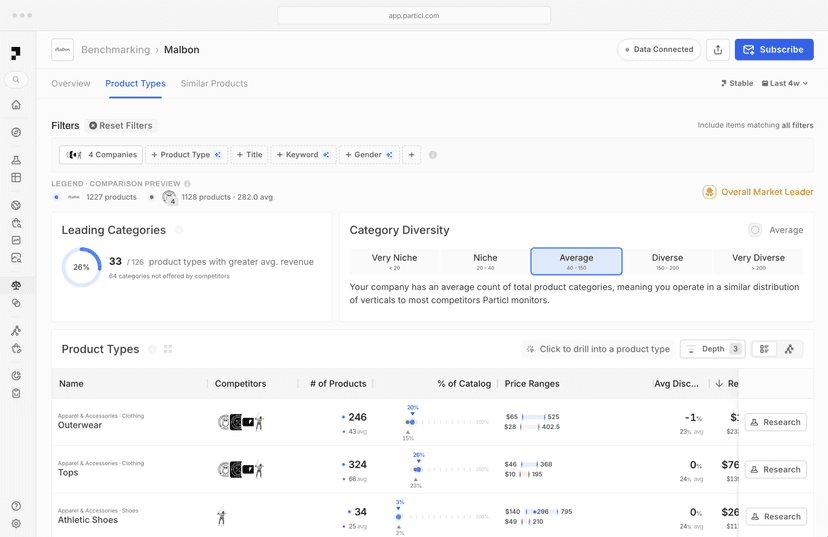This screenshot has height=537, width=828.
Task: Expand the 4 Companies filter
Action: point(100,155)
